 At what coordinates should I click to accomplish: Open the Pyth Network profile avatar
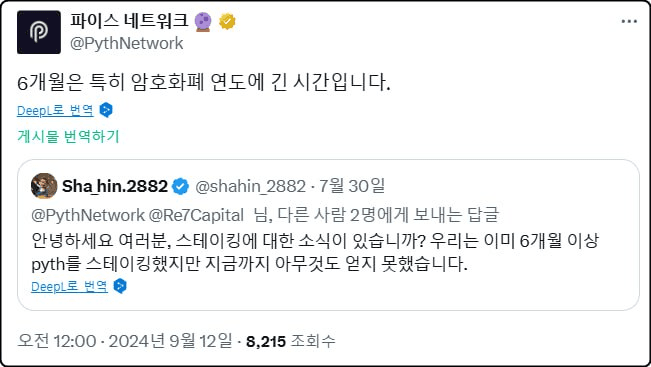tap(39, 32)
